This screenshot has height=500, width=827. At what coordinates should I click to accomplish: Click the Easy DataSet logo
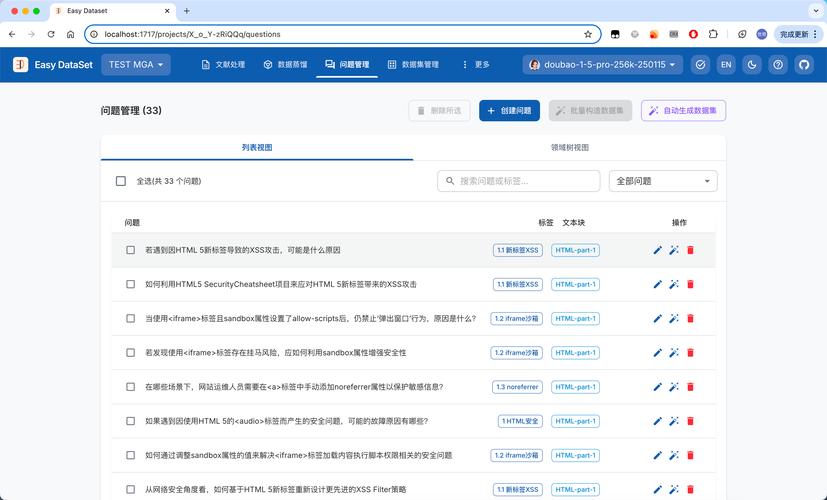pos(53,65)
